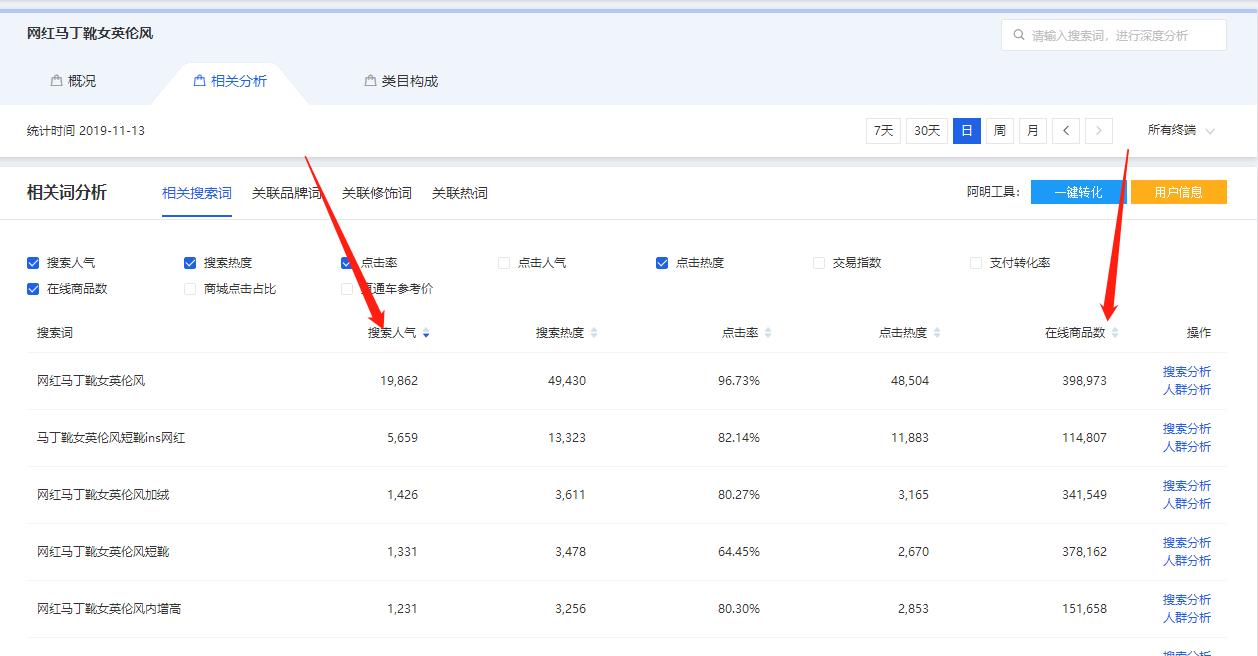Viewport: 1258px width, 656px height.
Task: Click the 一键转化 button
Action: coord(1078,192)
